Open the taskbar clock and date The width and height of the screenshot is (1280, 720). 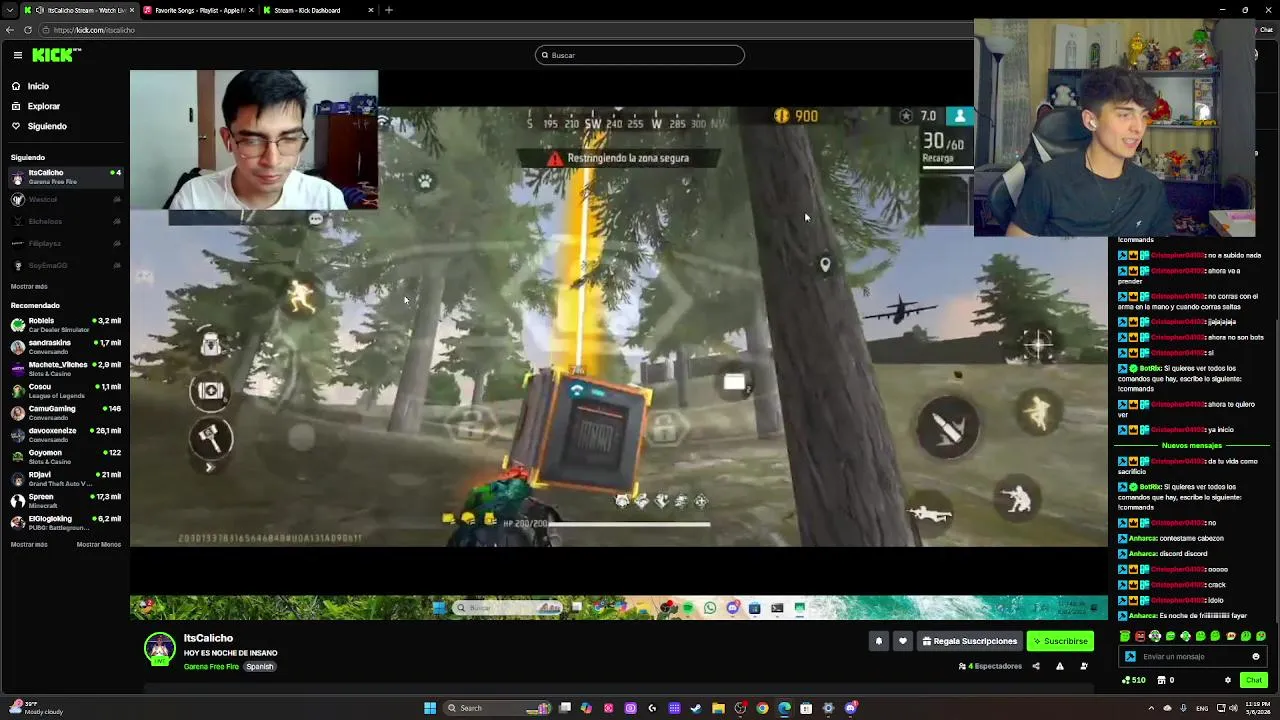(1260, 708)
